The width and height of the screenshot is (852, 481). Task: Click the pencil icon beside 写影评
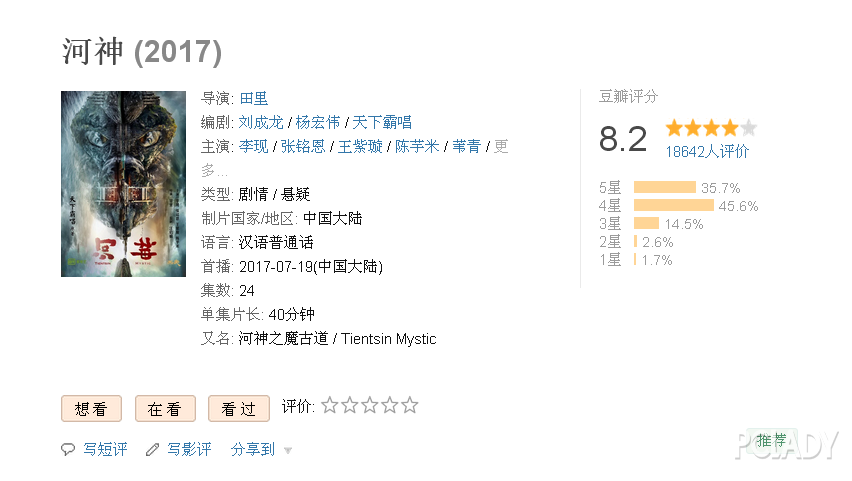click(x=153, y=449)
